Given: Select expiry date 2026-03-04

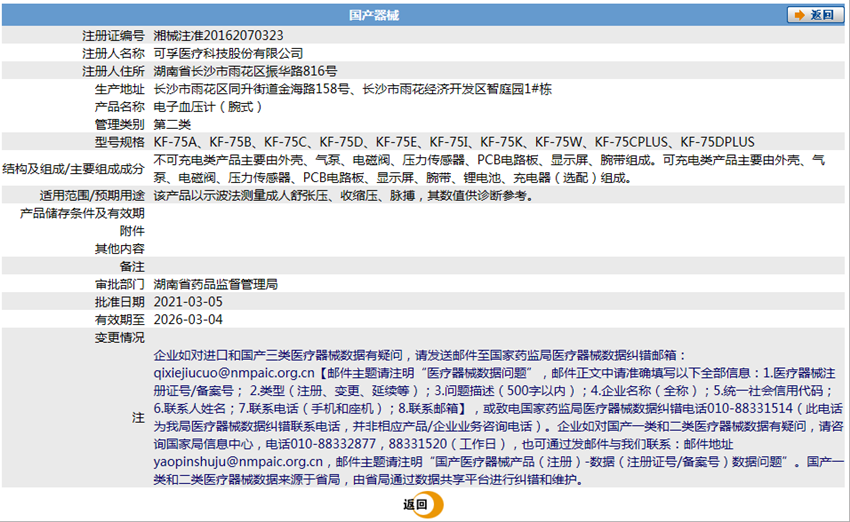Looking at the screenshot, I should click(x=188, y=319).
